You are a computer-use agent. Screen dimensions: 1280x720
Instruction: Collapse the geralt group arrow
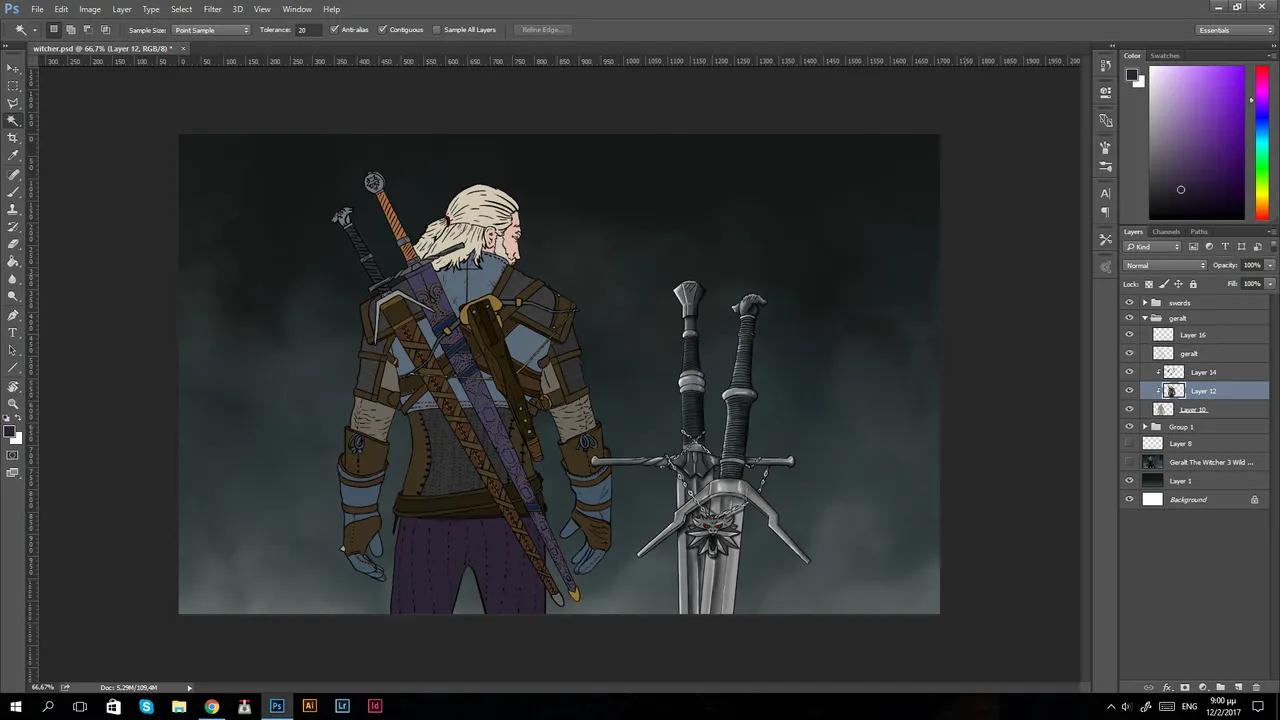(1145, 318)
